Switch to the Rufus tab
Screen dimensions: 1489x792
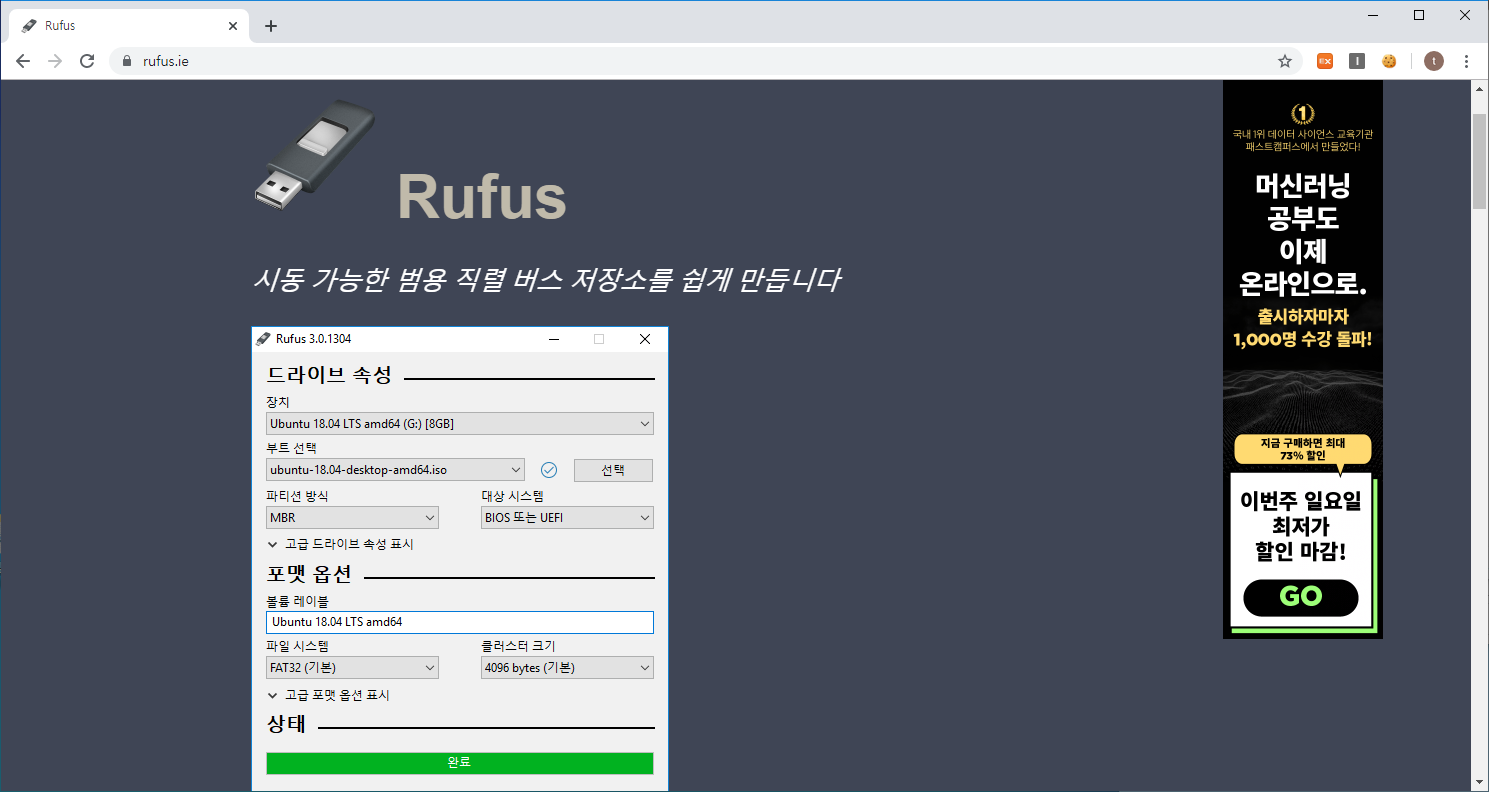pos(128,26)
